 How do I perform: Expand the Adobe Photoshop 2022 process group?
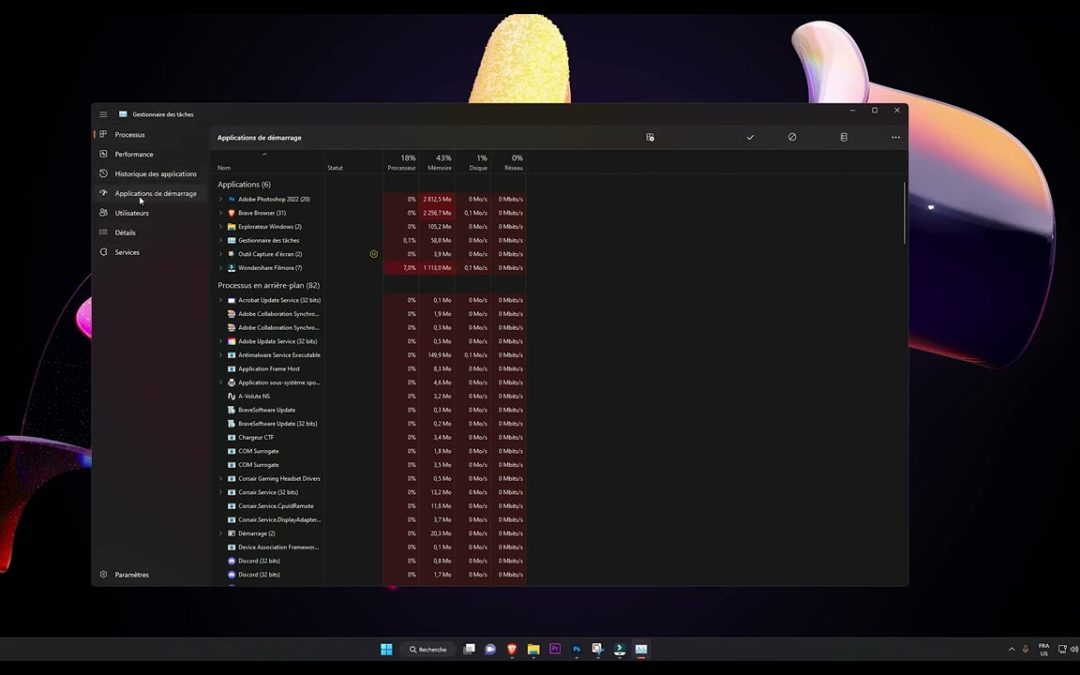coord(220,199)
